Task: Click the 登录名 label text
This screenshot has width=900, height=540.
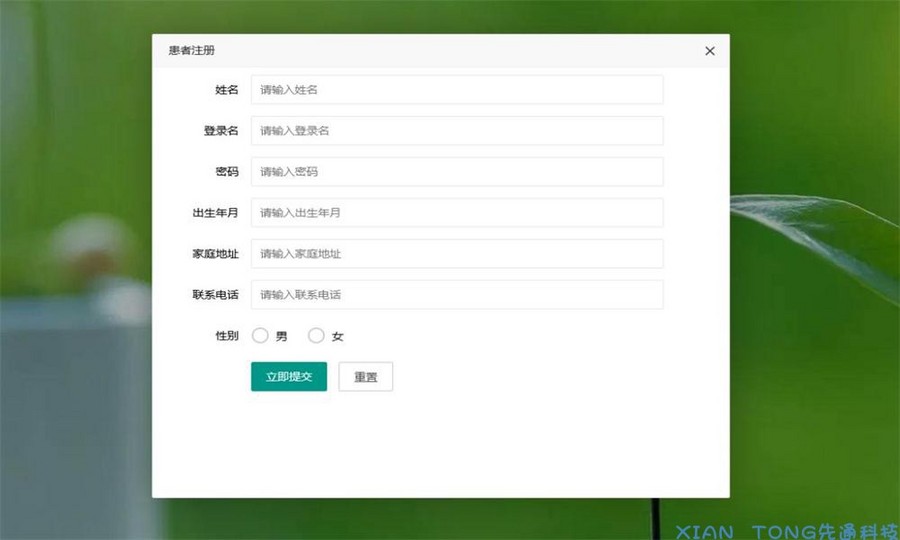Action: [221, 131]
